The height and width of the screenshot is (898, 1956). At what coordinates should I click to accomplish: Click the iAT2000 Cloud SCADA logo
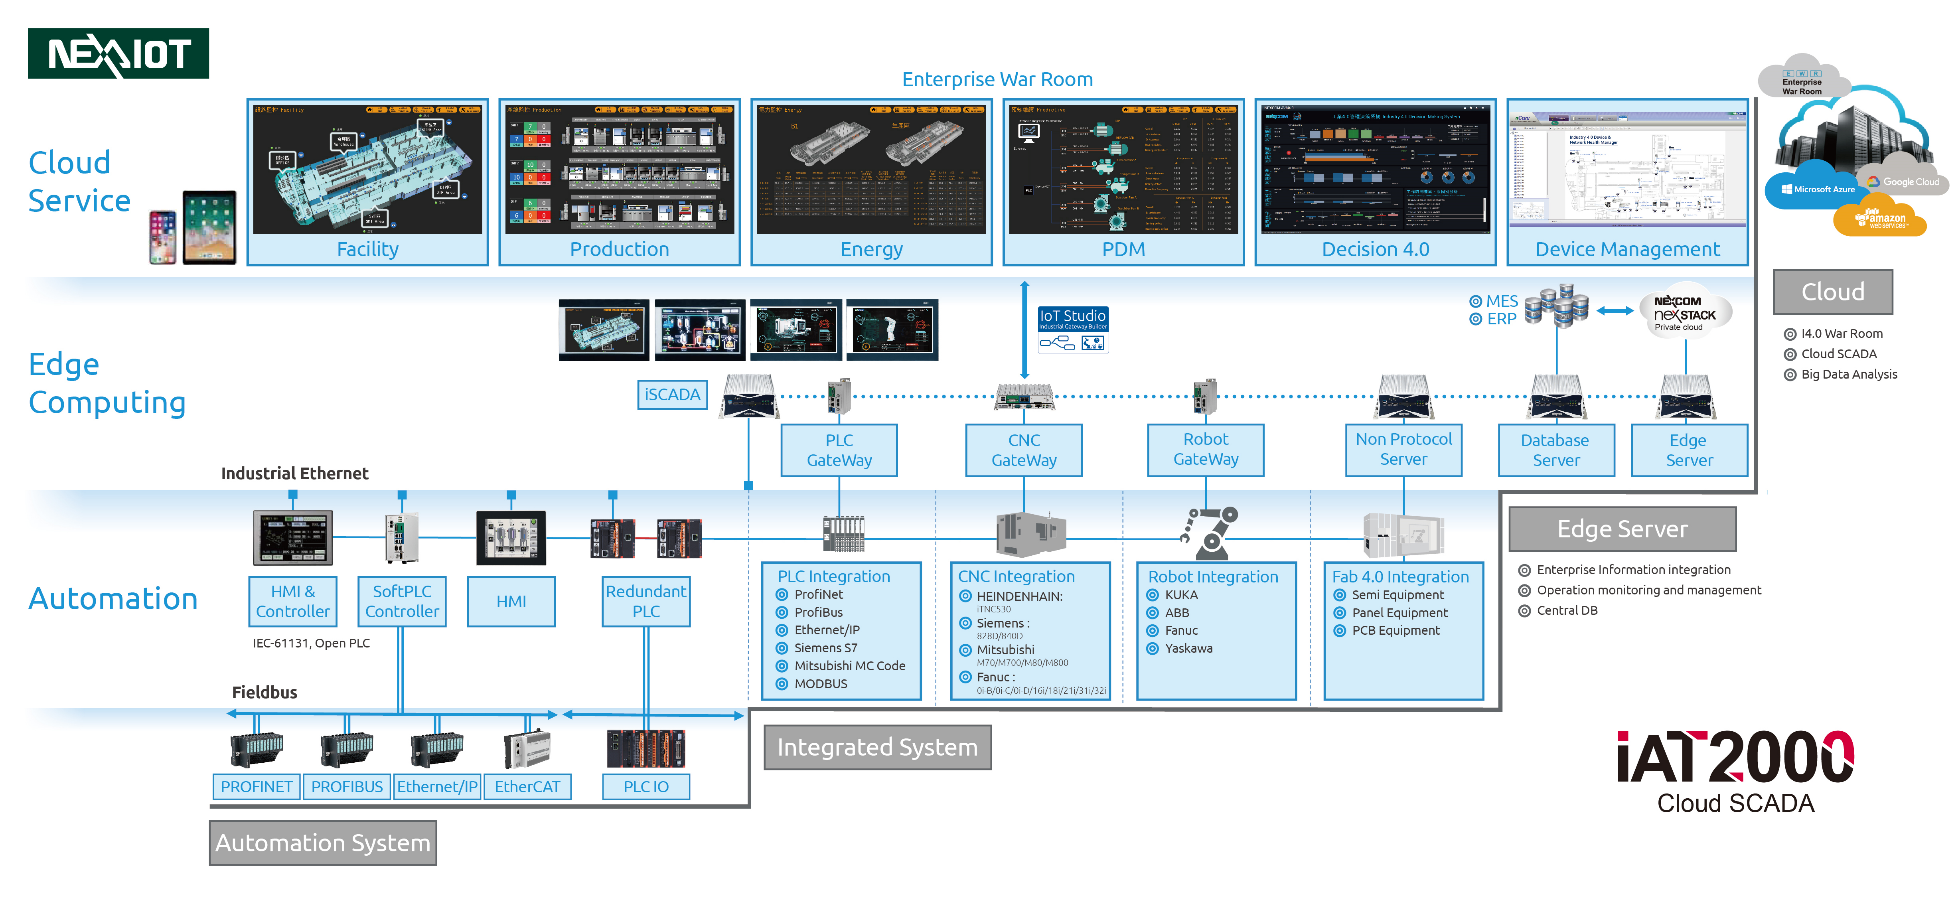point(1736,773)
